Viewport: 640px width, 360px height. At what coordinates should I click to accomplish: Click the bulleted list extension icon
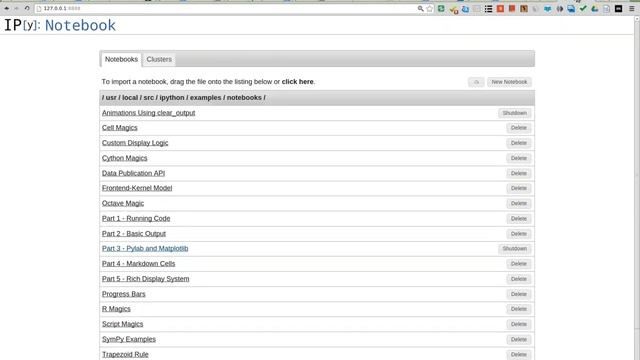coord(488,8)
